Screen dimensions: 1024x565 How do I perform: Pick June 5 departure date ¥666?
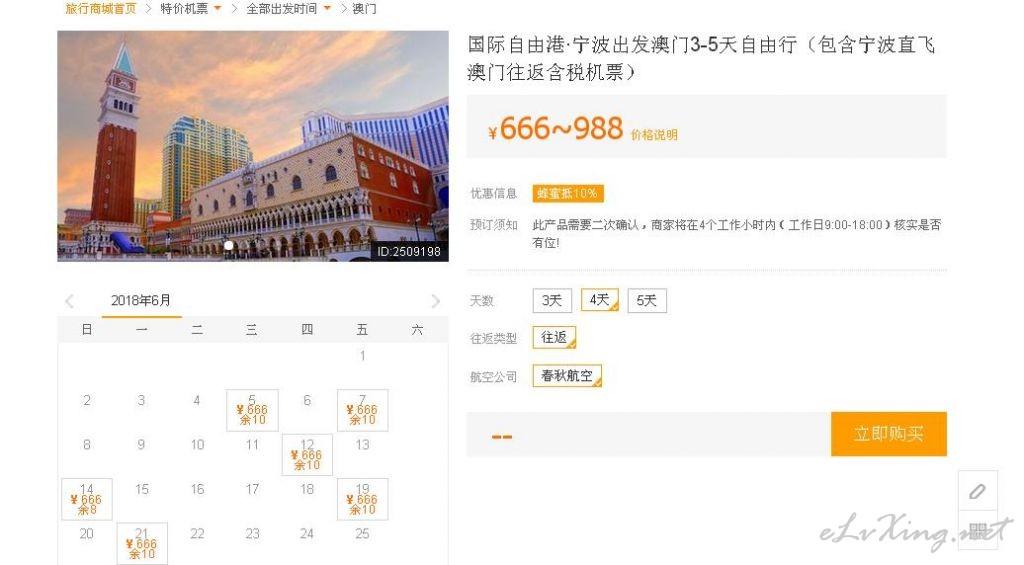[252, 410]
